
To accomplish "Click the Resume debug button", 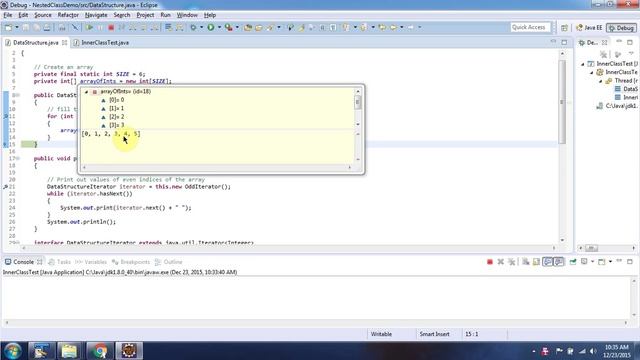I will click(89, 27).
